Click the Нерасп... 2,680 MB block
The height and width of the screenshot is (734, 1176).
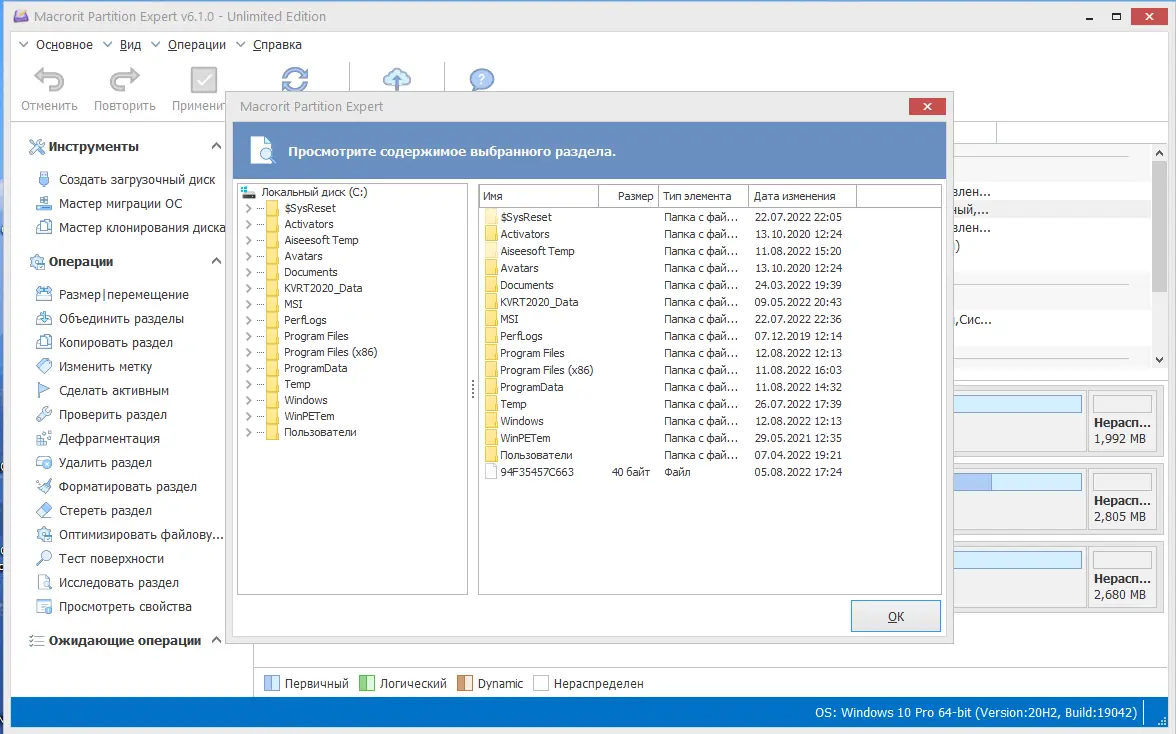[x=1121, y=577]
